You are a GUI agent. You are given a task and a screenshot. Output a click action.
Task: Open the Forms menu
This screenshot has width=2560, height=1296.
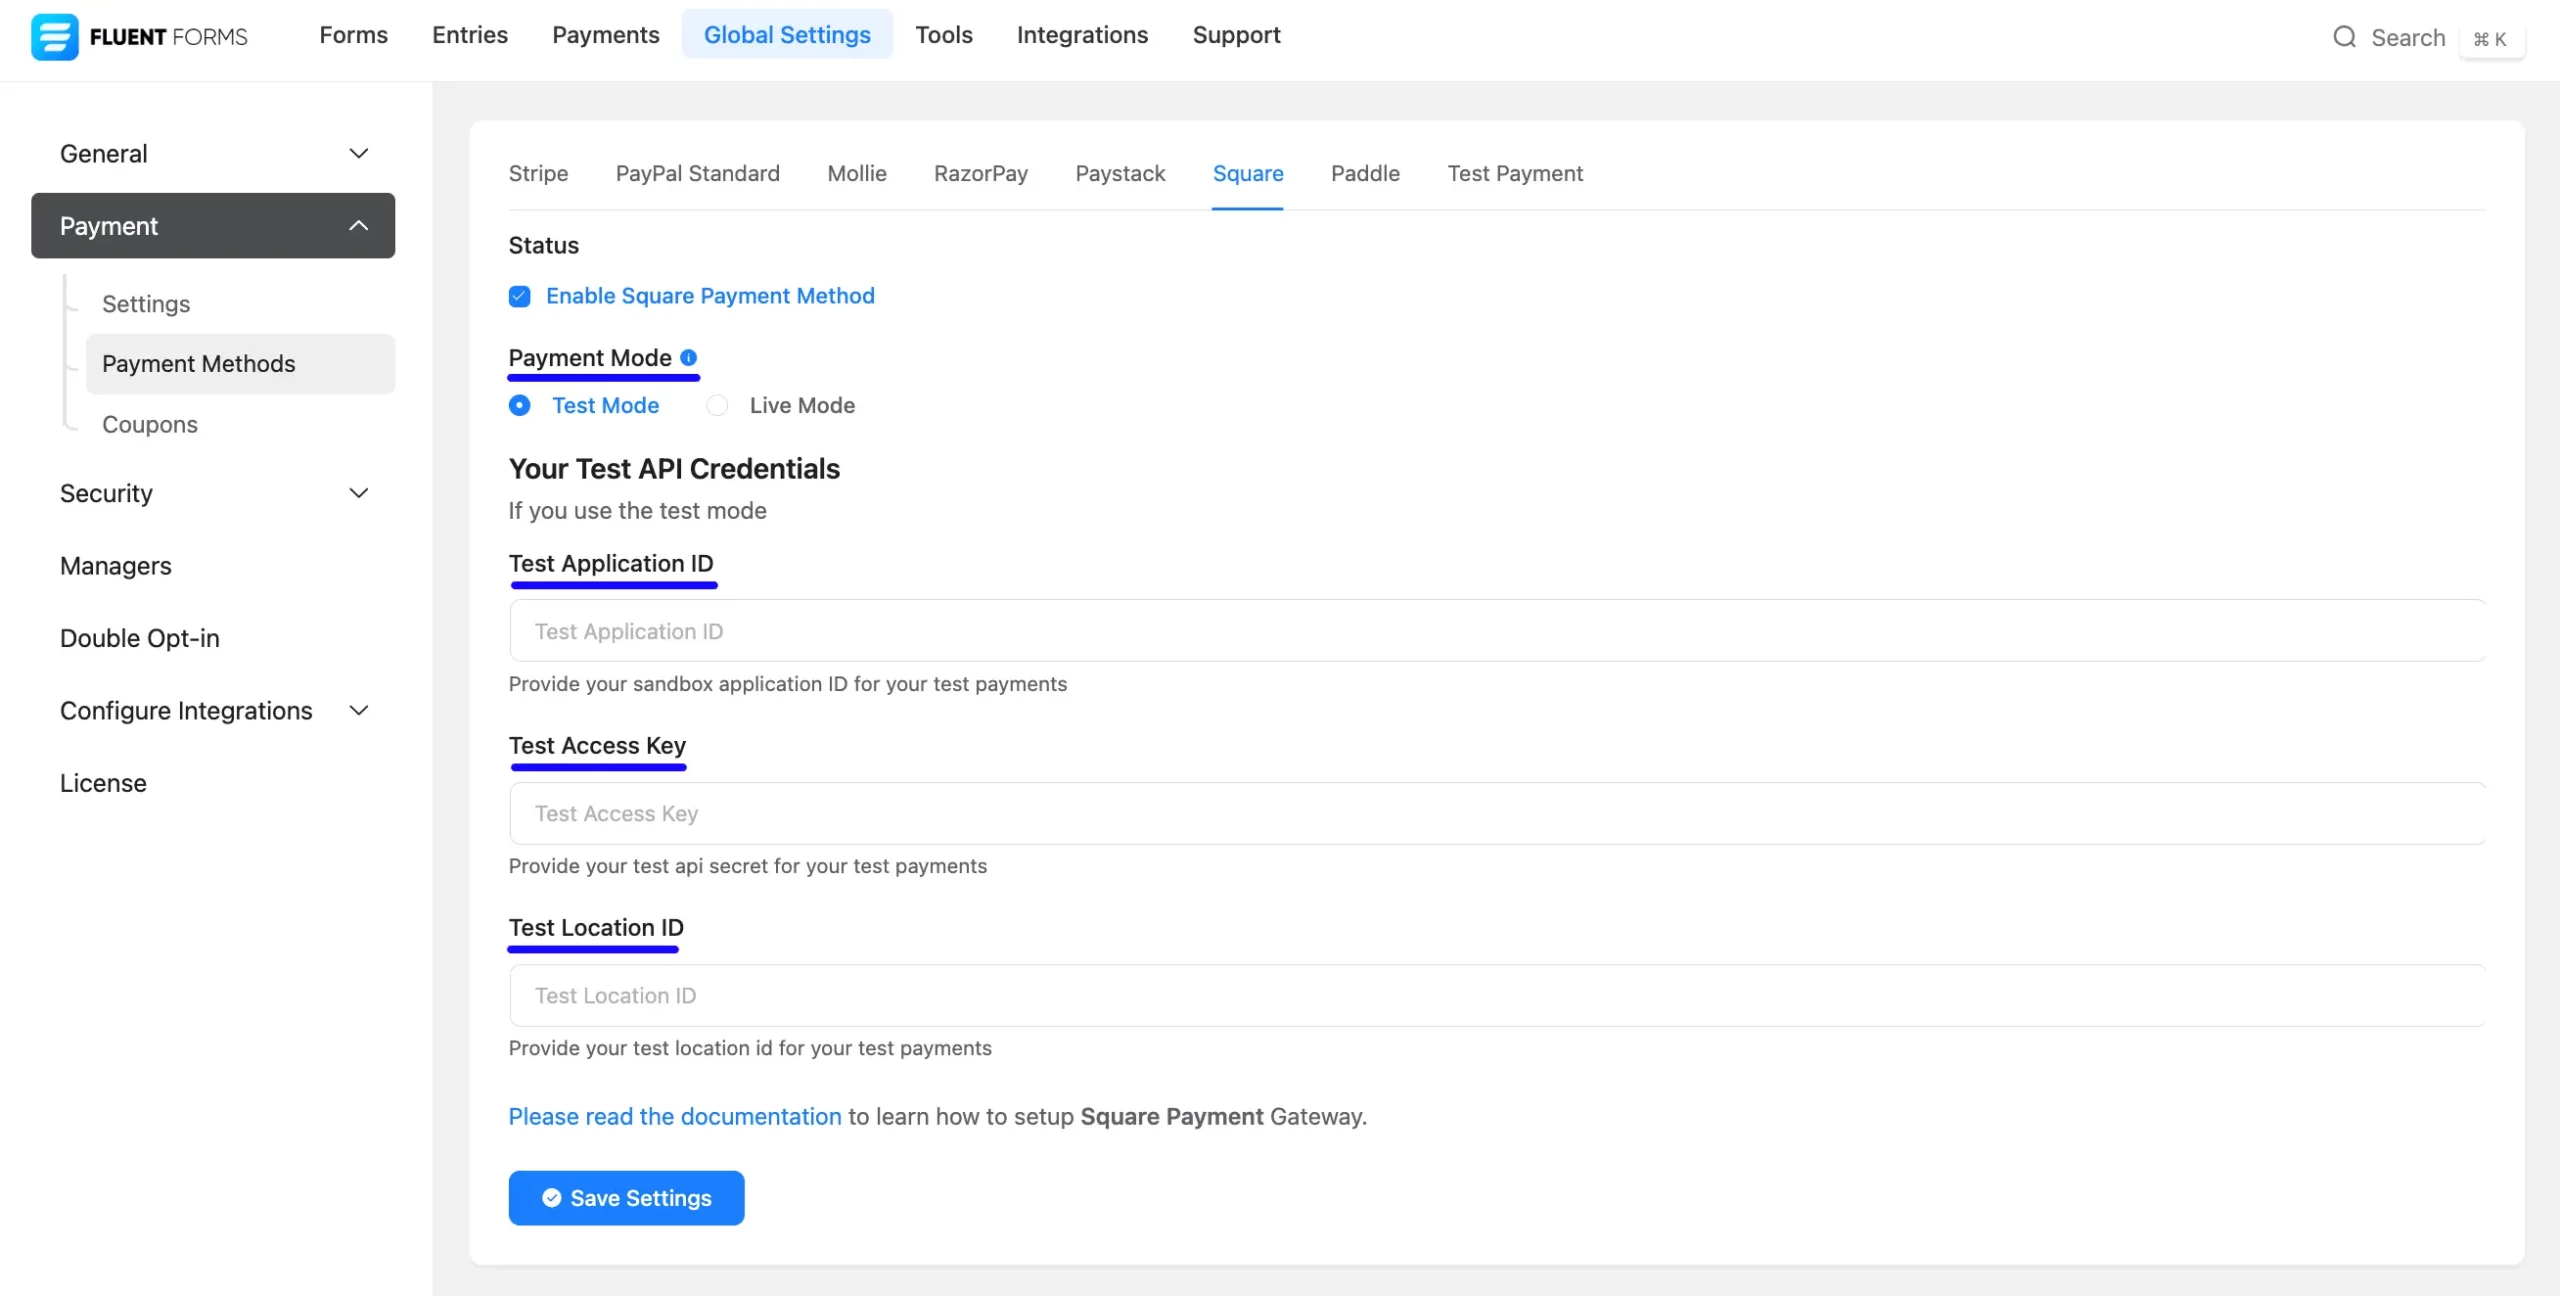pos(353,35)
